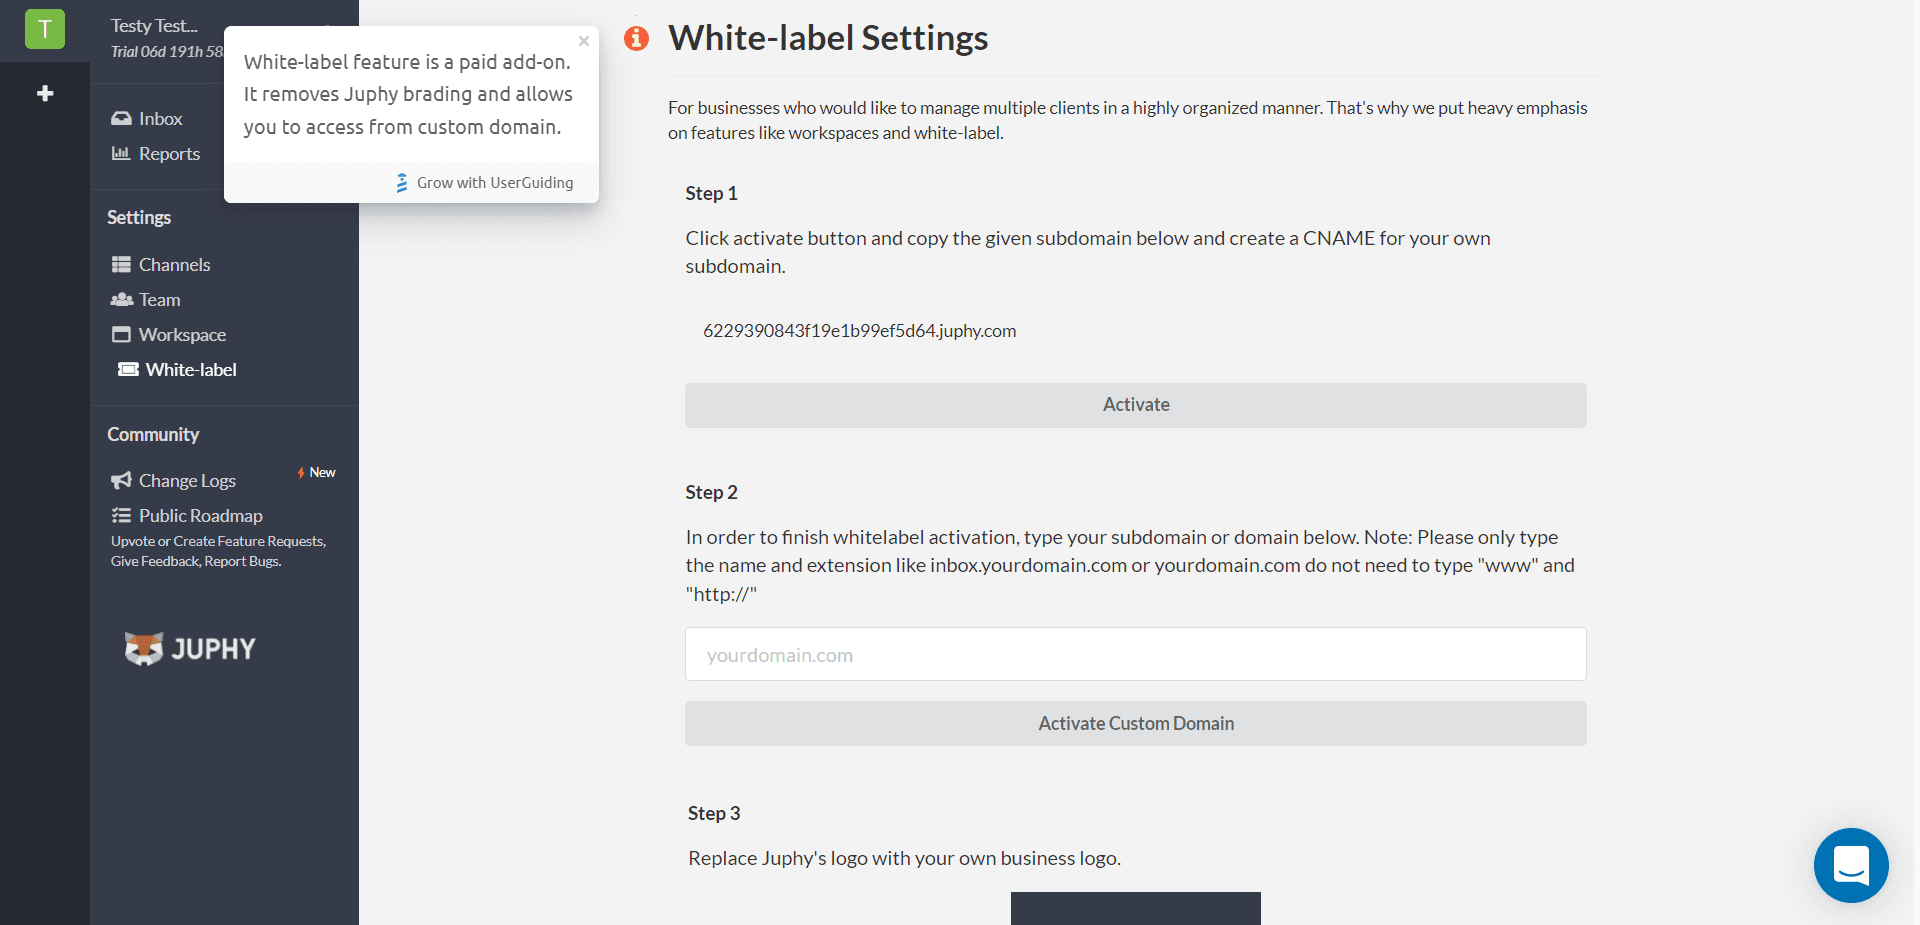Click the Step 2 heading
1920x925 pixels.
coord(711,492)
